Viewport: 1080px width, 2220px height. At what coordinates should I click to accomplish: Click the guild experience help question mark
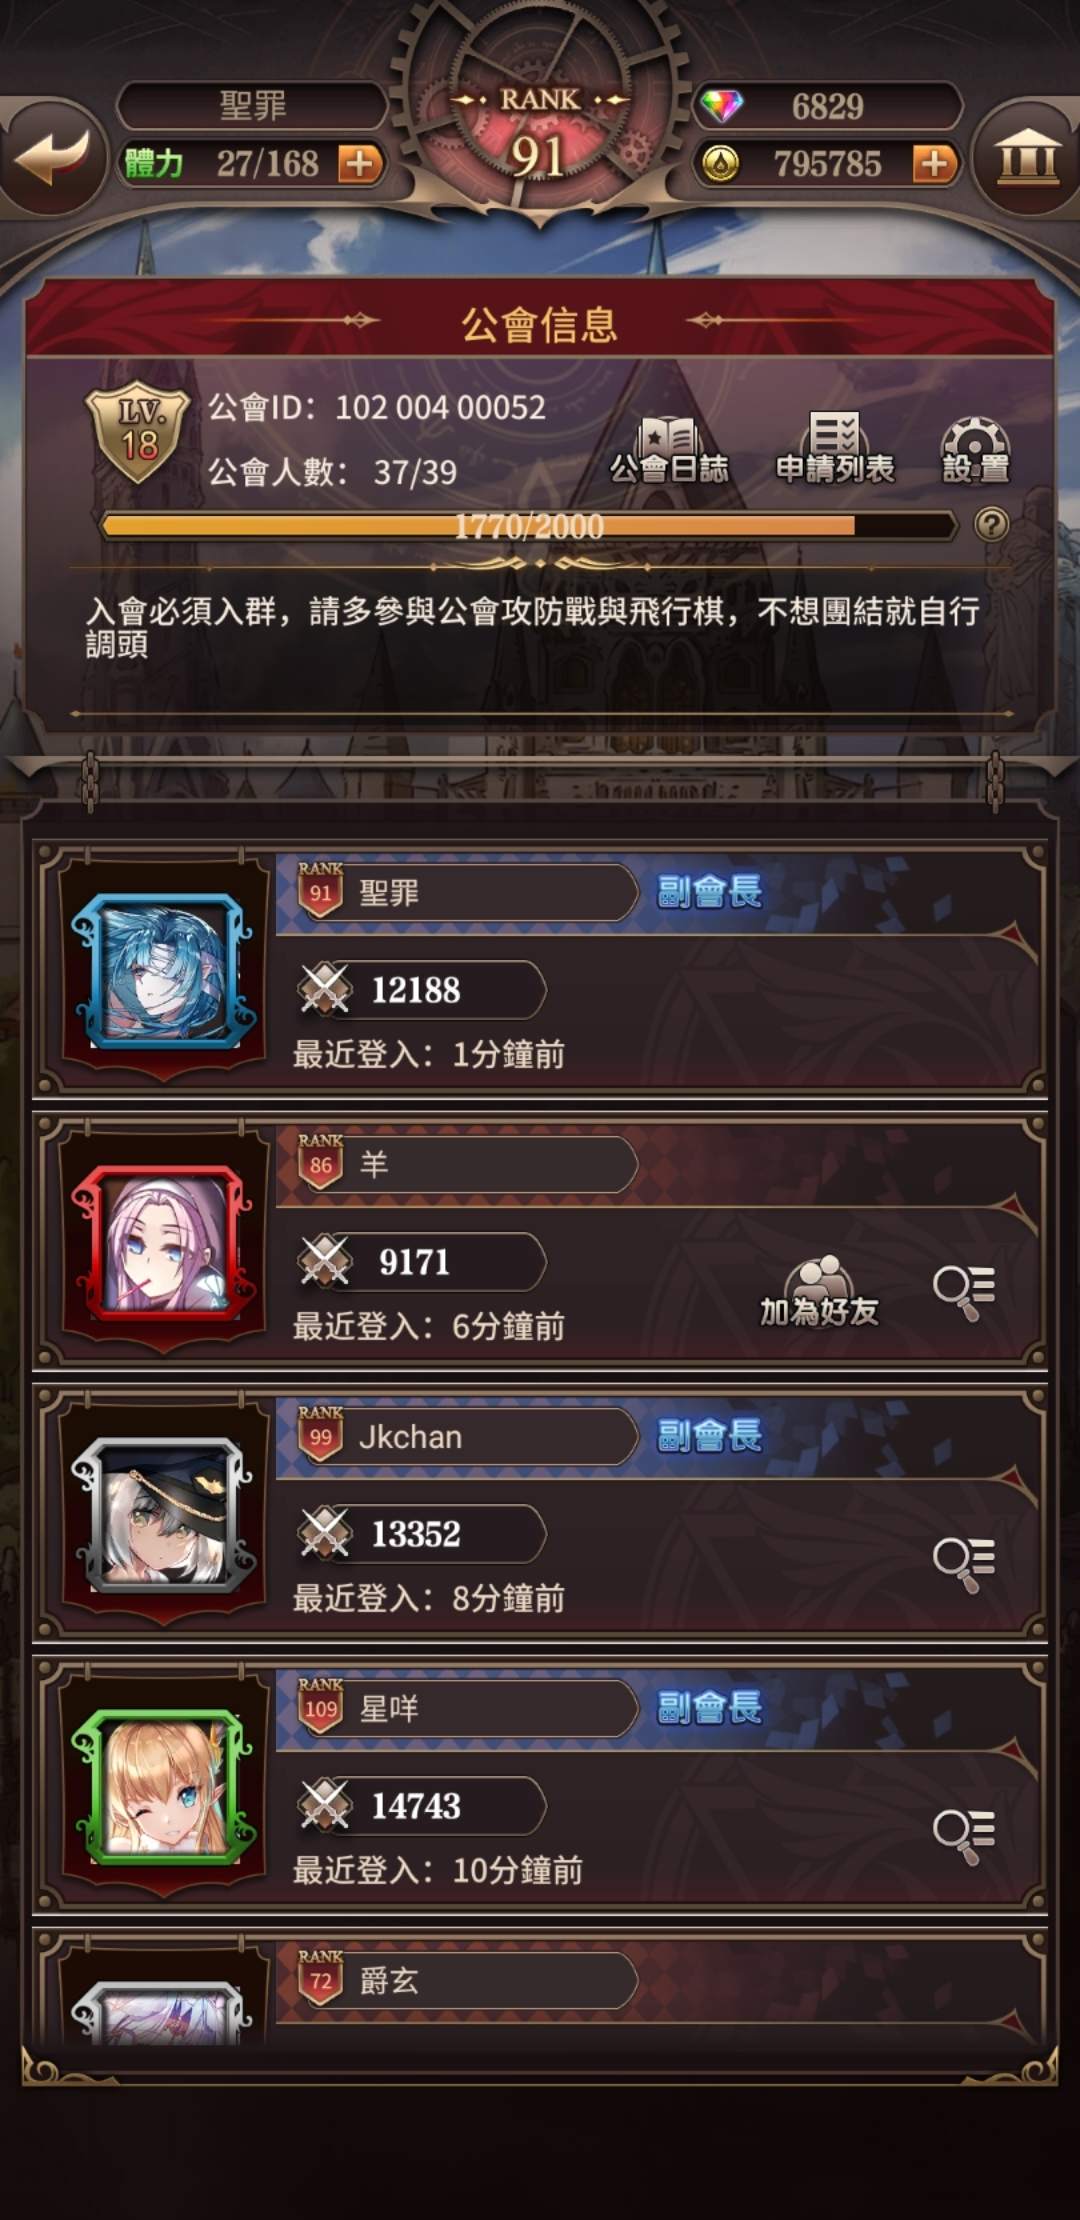[x=991, y=525]
